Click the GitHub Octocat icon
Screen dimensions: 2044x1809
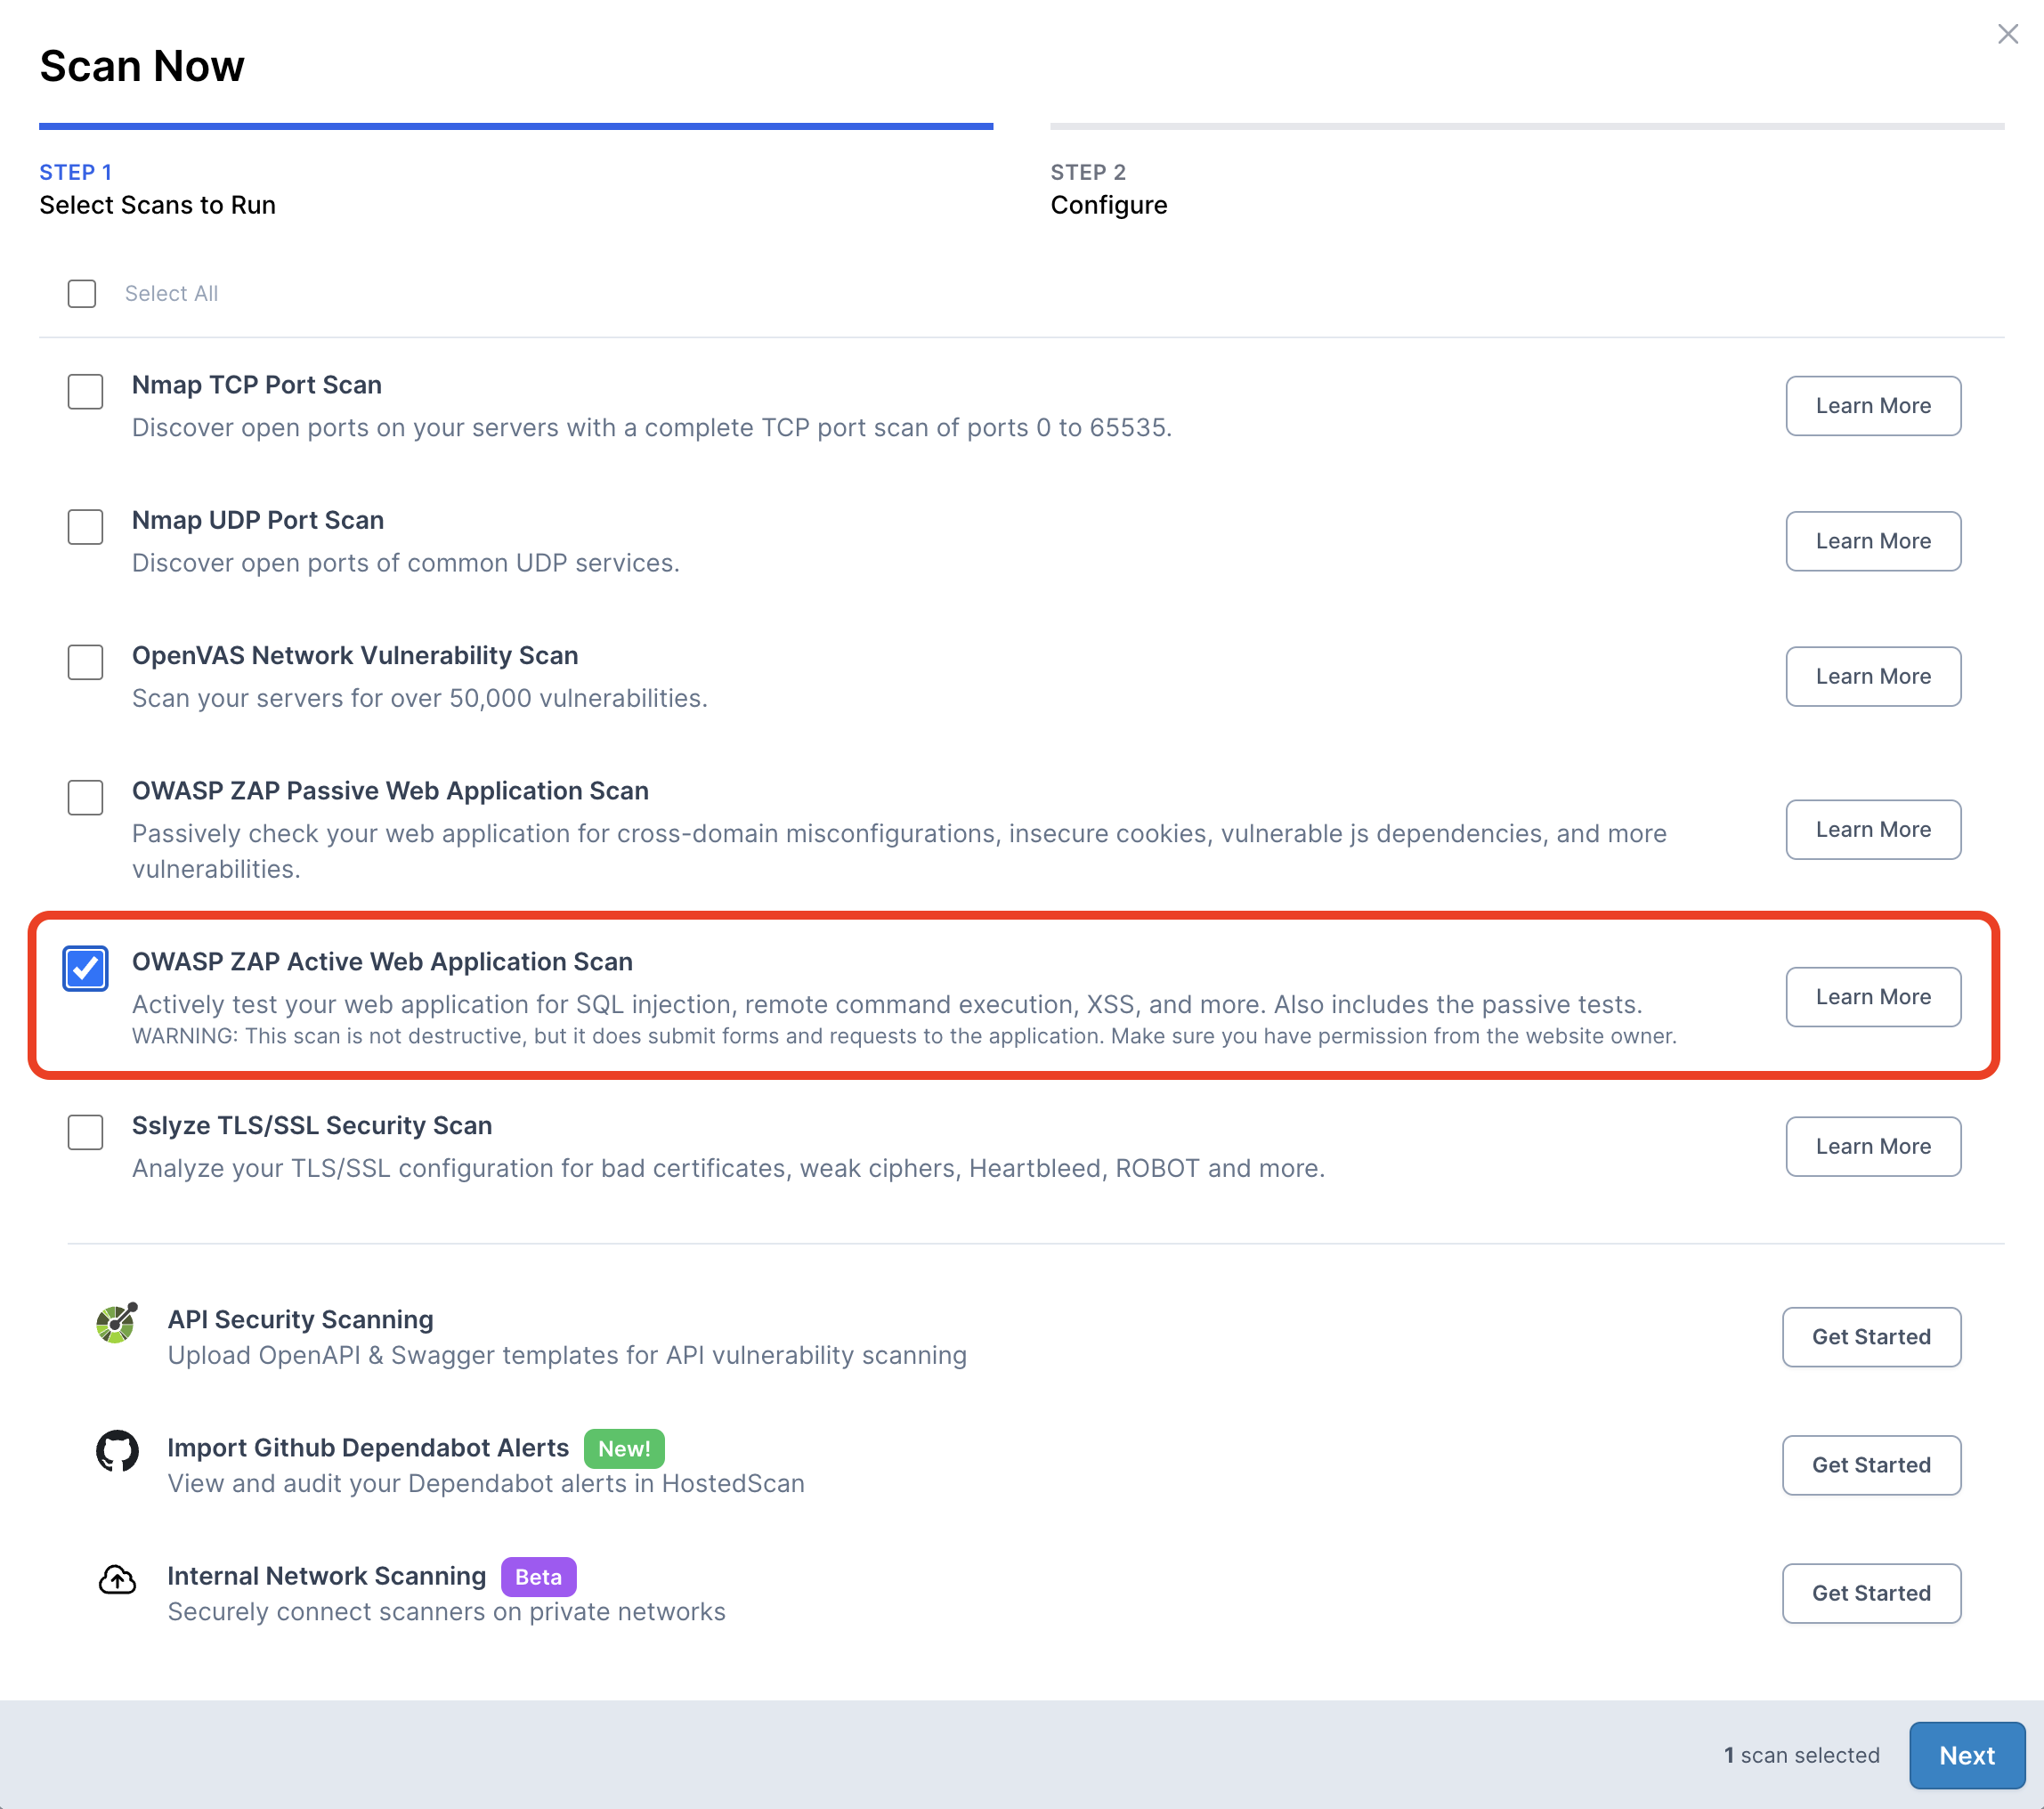pos(117,1450)
